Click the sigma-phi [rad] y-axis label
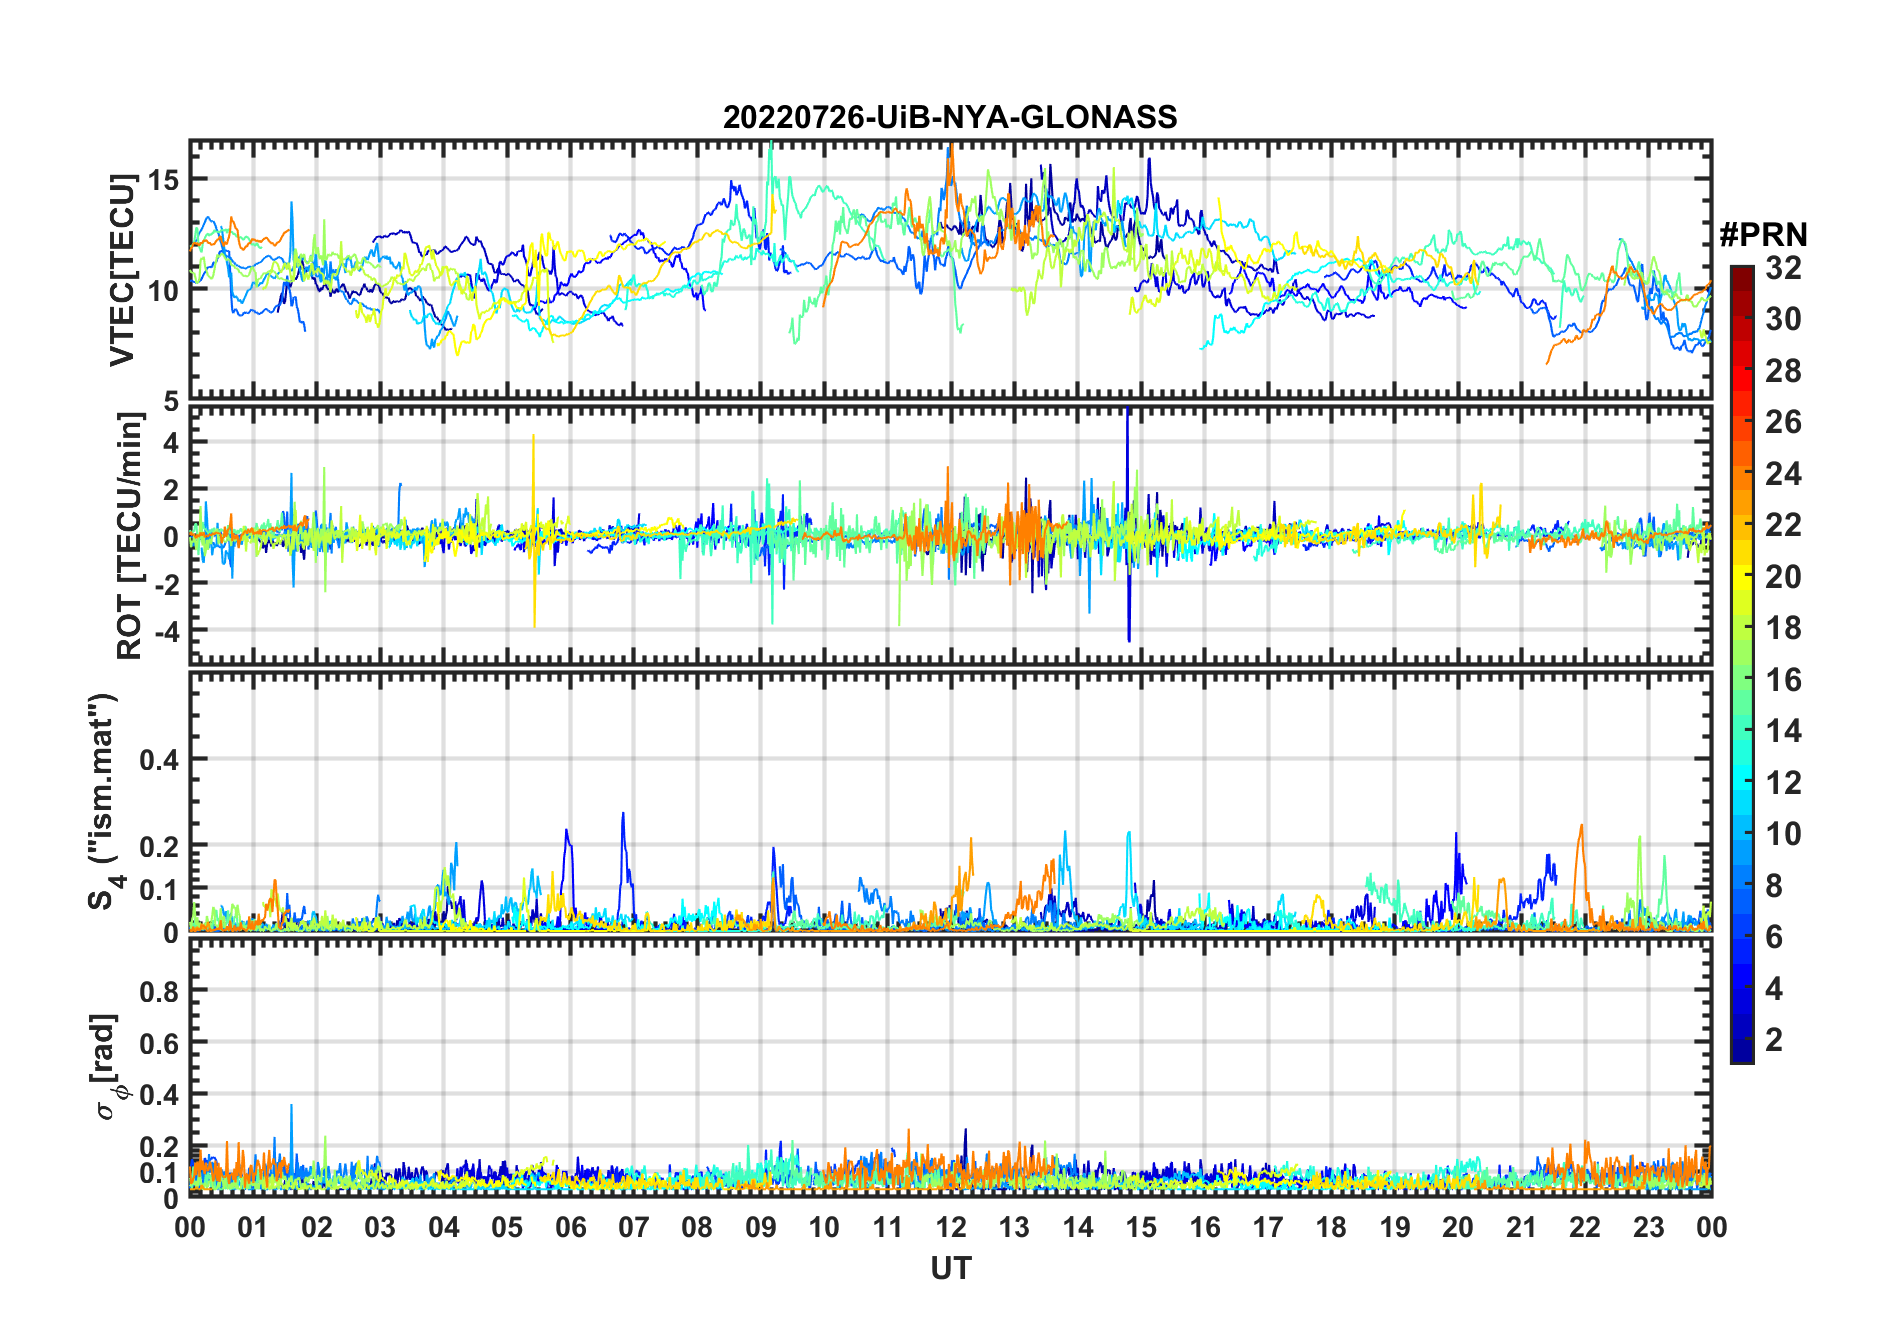 pyautogui.click(x=108, y=1067)
